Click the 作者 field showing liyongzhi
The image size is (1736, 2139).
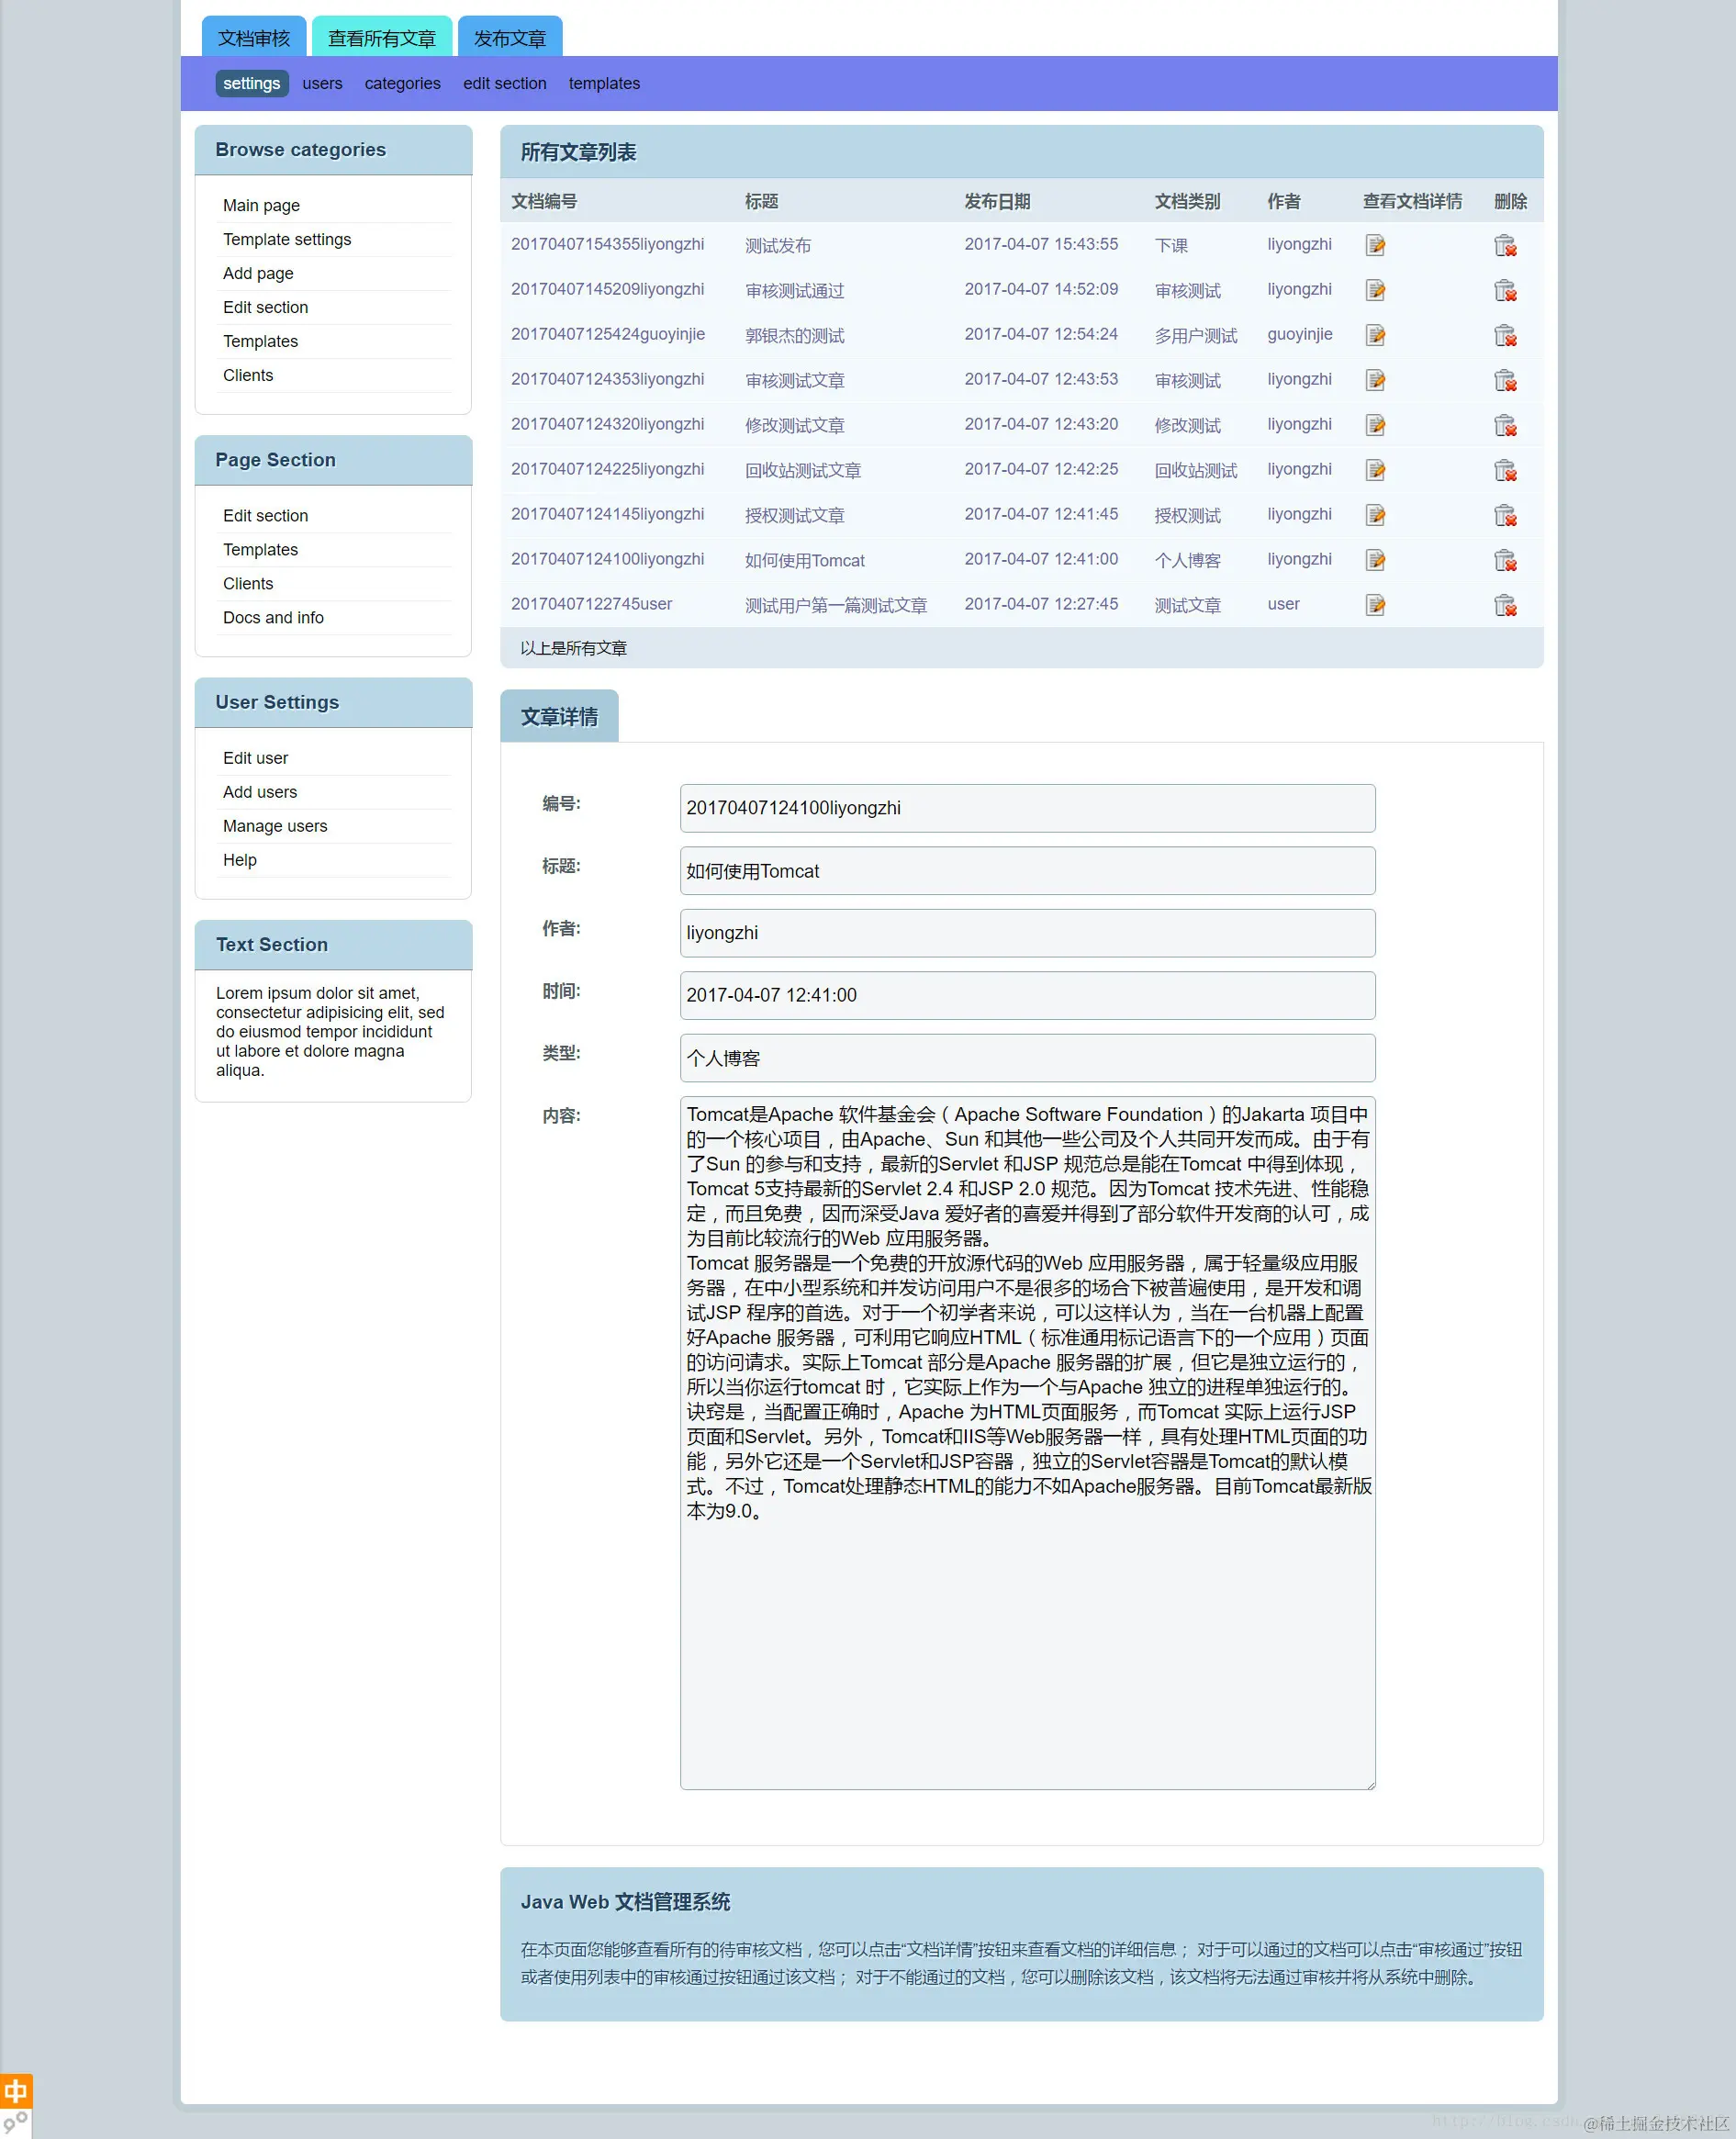[1027, 933]
